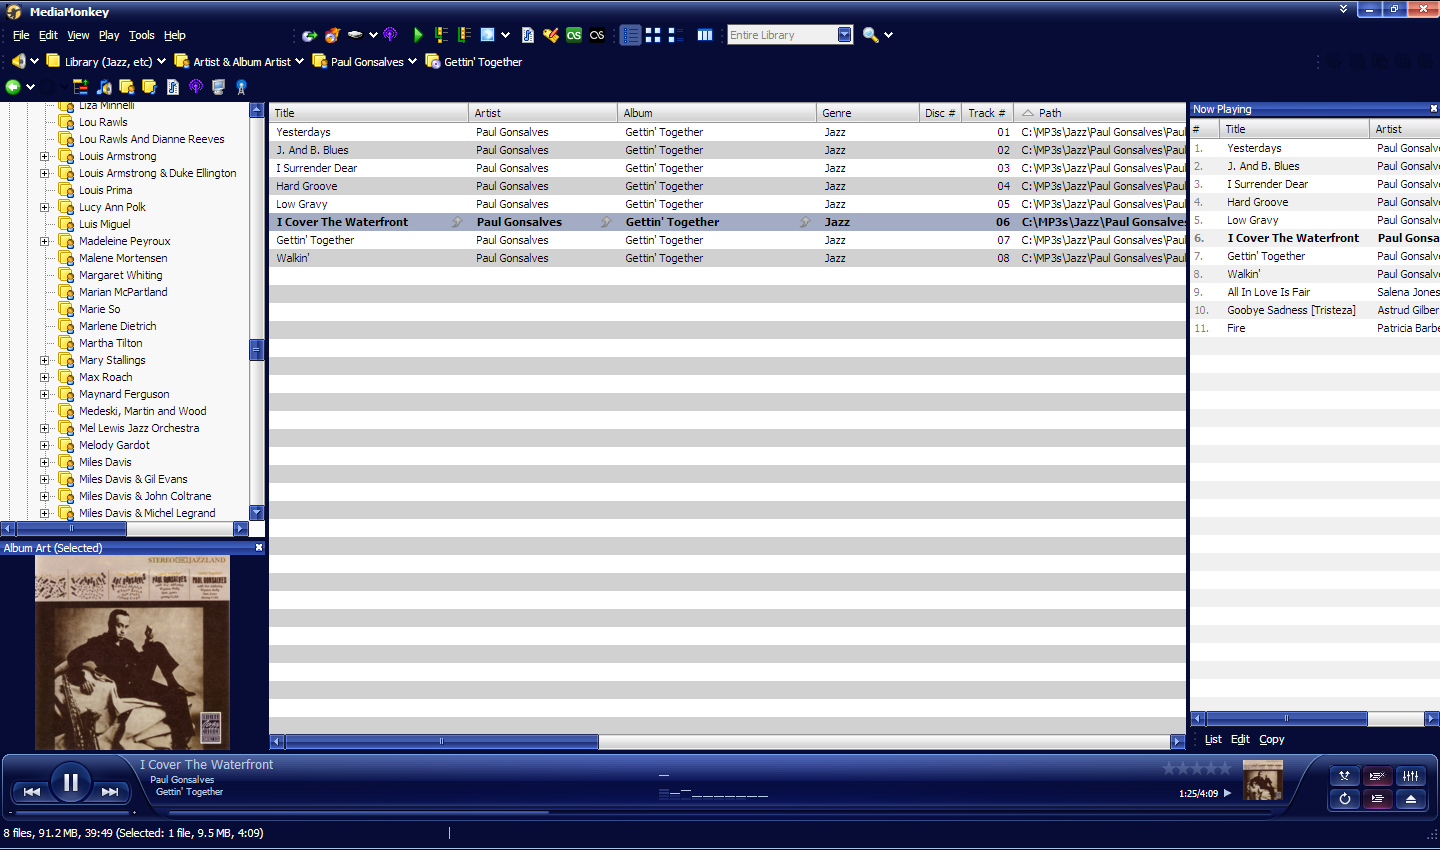The image size is (1440, 850).
Task: Switch to album art with details view
Action: click(675, 35)
